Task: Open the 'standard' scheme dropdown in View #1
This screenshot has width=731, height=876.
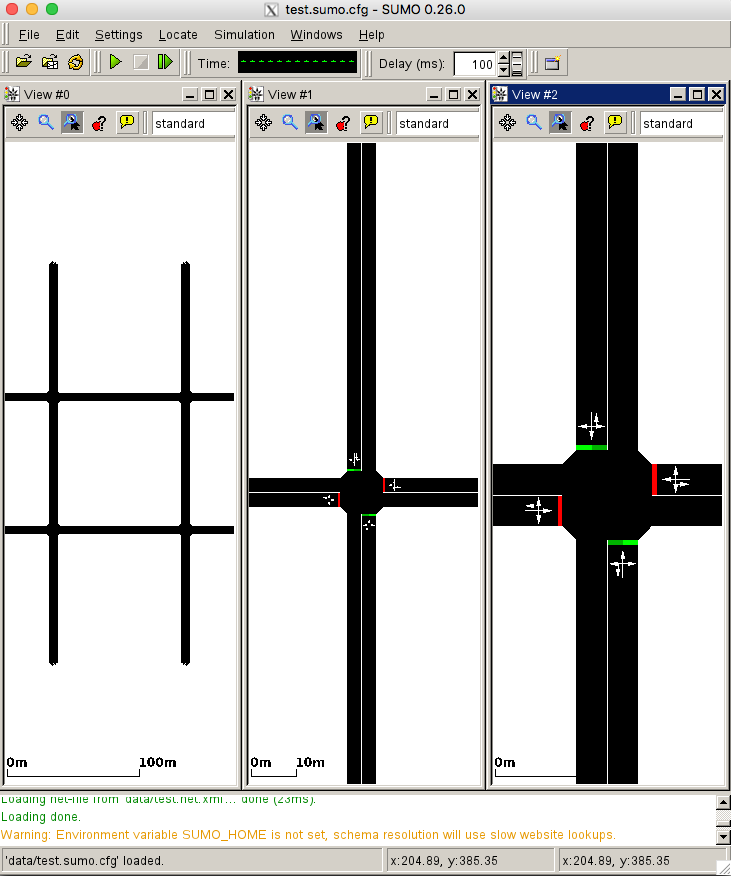Action: (x=437, y=124)
